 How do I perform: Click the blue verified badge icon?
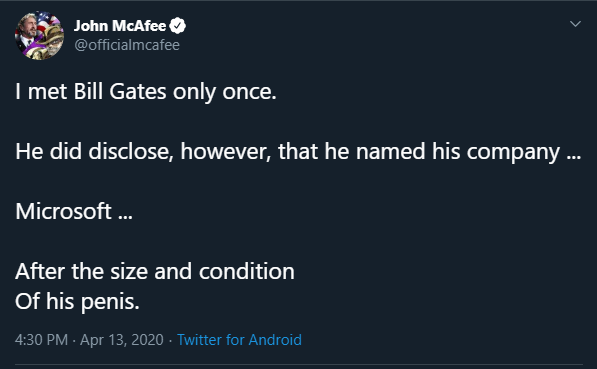point(177,26)
